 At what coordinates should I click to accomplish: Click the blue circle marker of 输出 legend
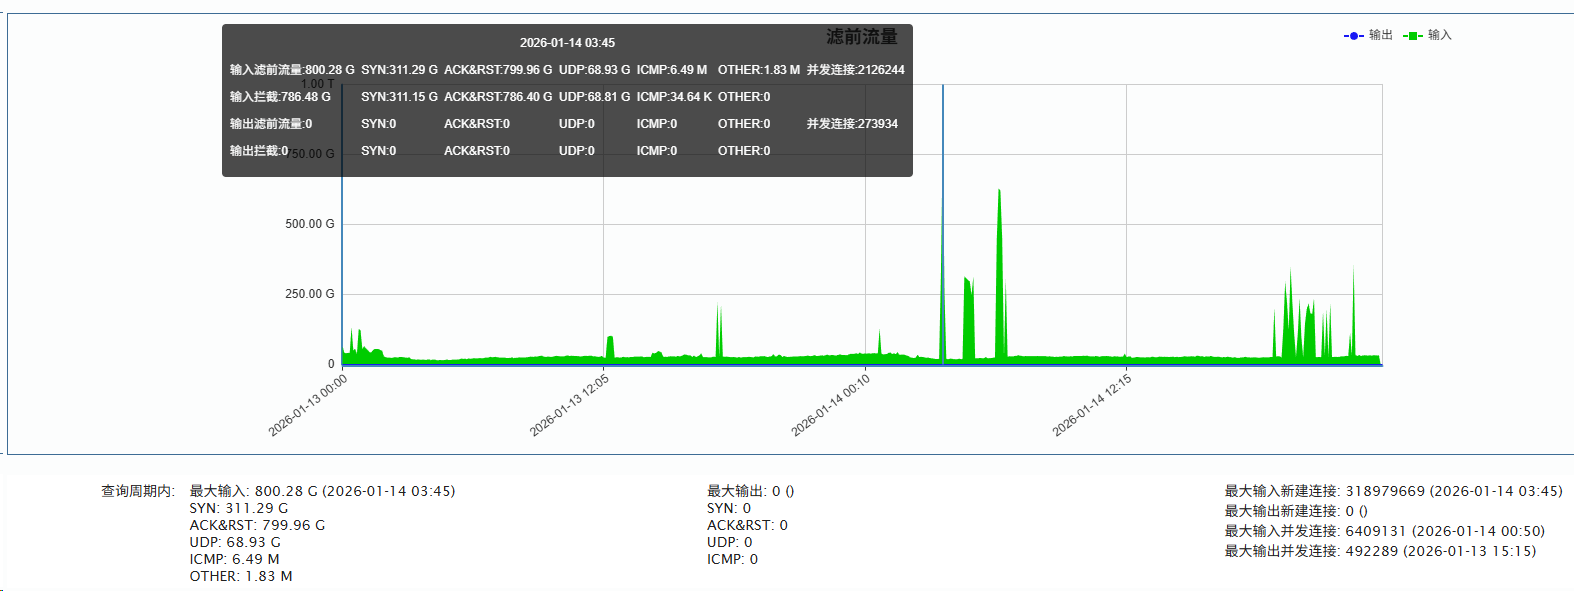coord(1353,36)
